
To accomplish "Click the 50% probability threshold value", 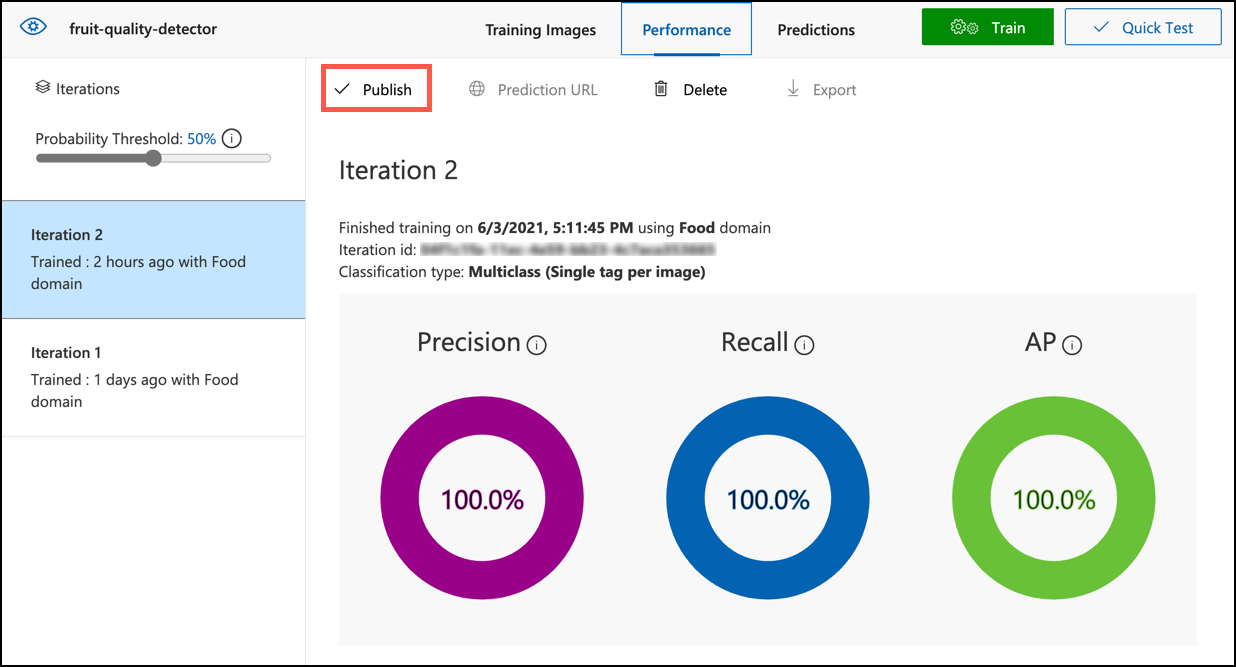I will pyautogui.click(x=201, y=139).
